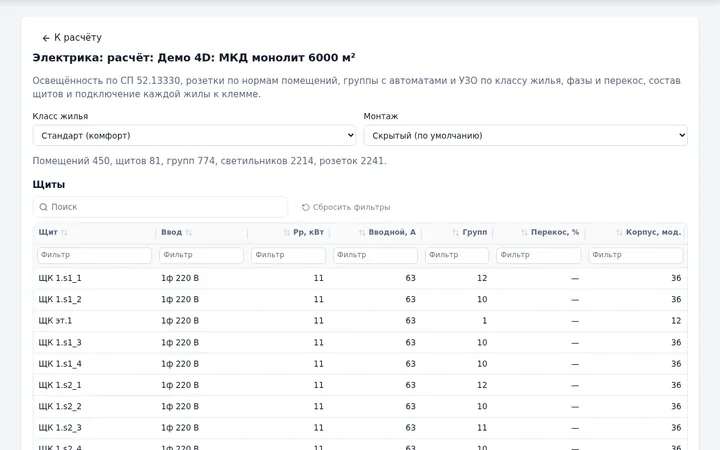Viewport: 720px width, 450px height.
Task: Sort by the Перекос, % column arrows
Action: 524,233
